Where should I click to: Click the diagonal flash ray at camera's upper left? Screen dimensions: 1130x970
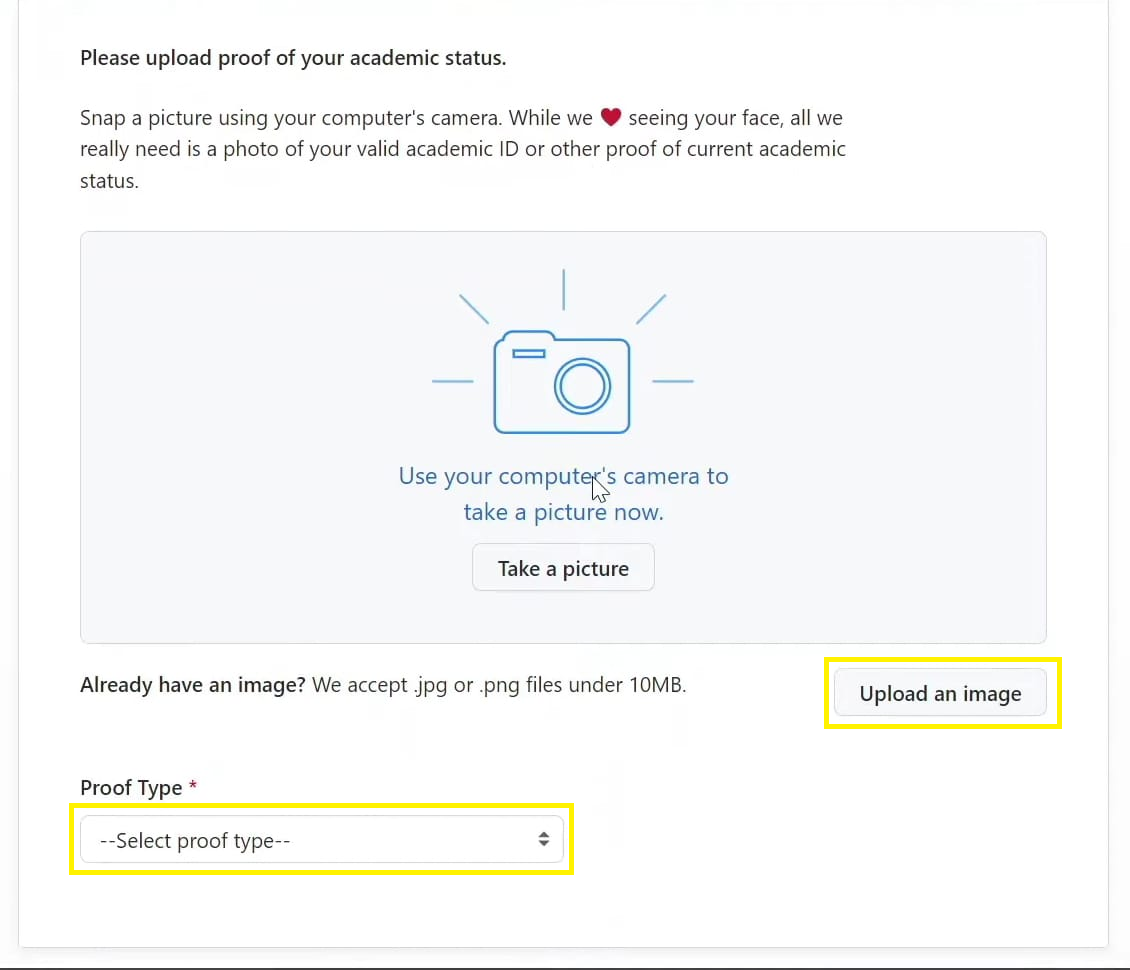[x=474, y=309]
